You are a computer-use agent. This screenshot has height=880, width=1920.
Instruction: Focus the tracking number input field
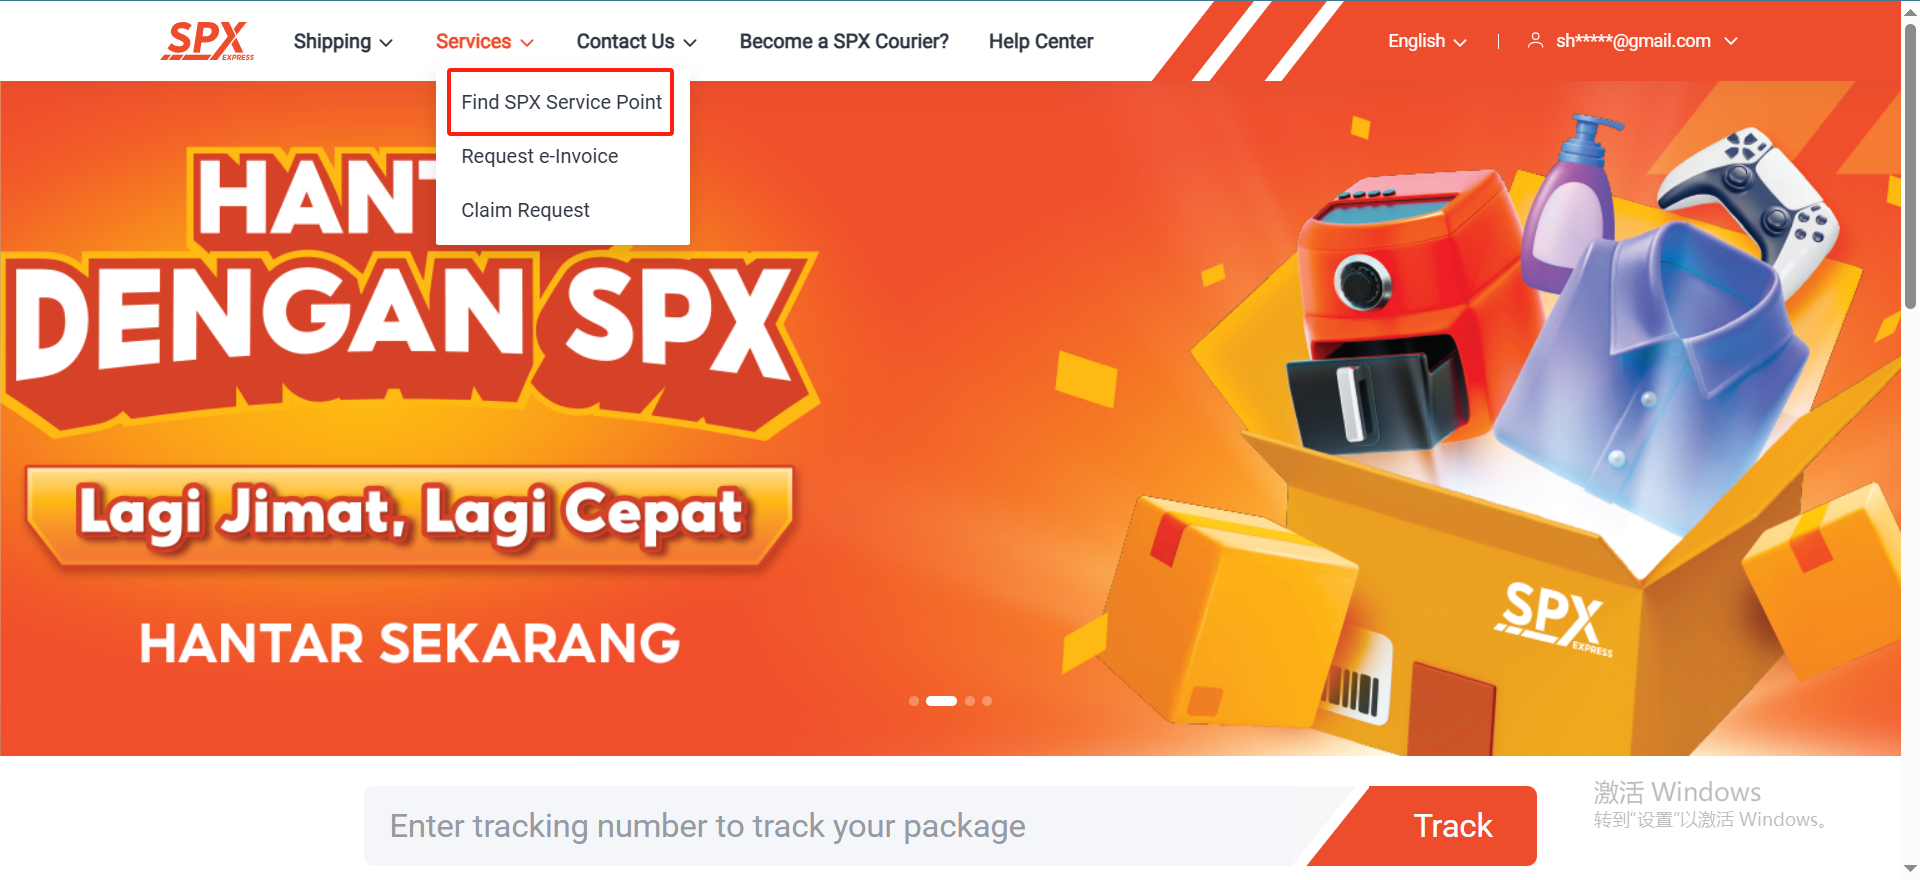pos(840,826)
